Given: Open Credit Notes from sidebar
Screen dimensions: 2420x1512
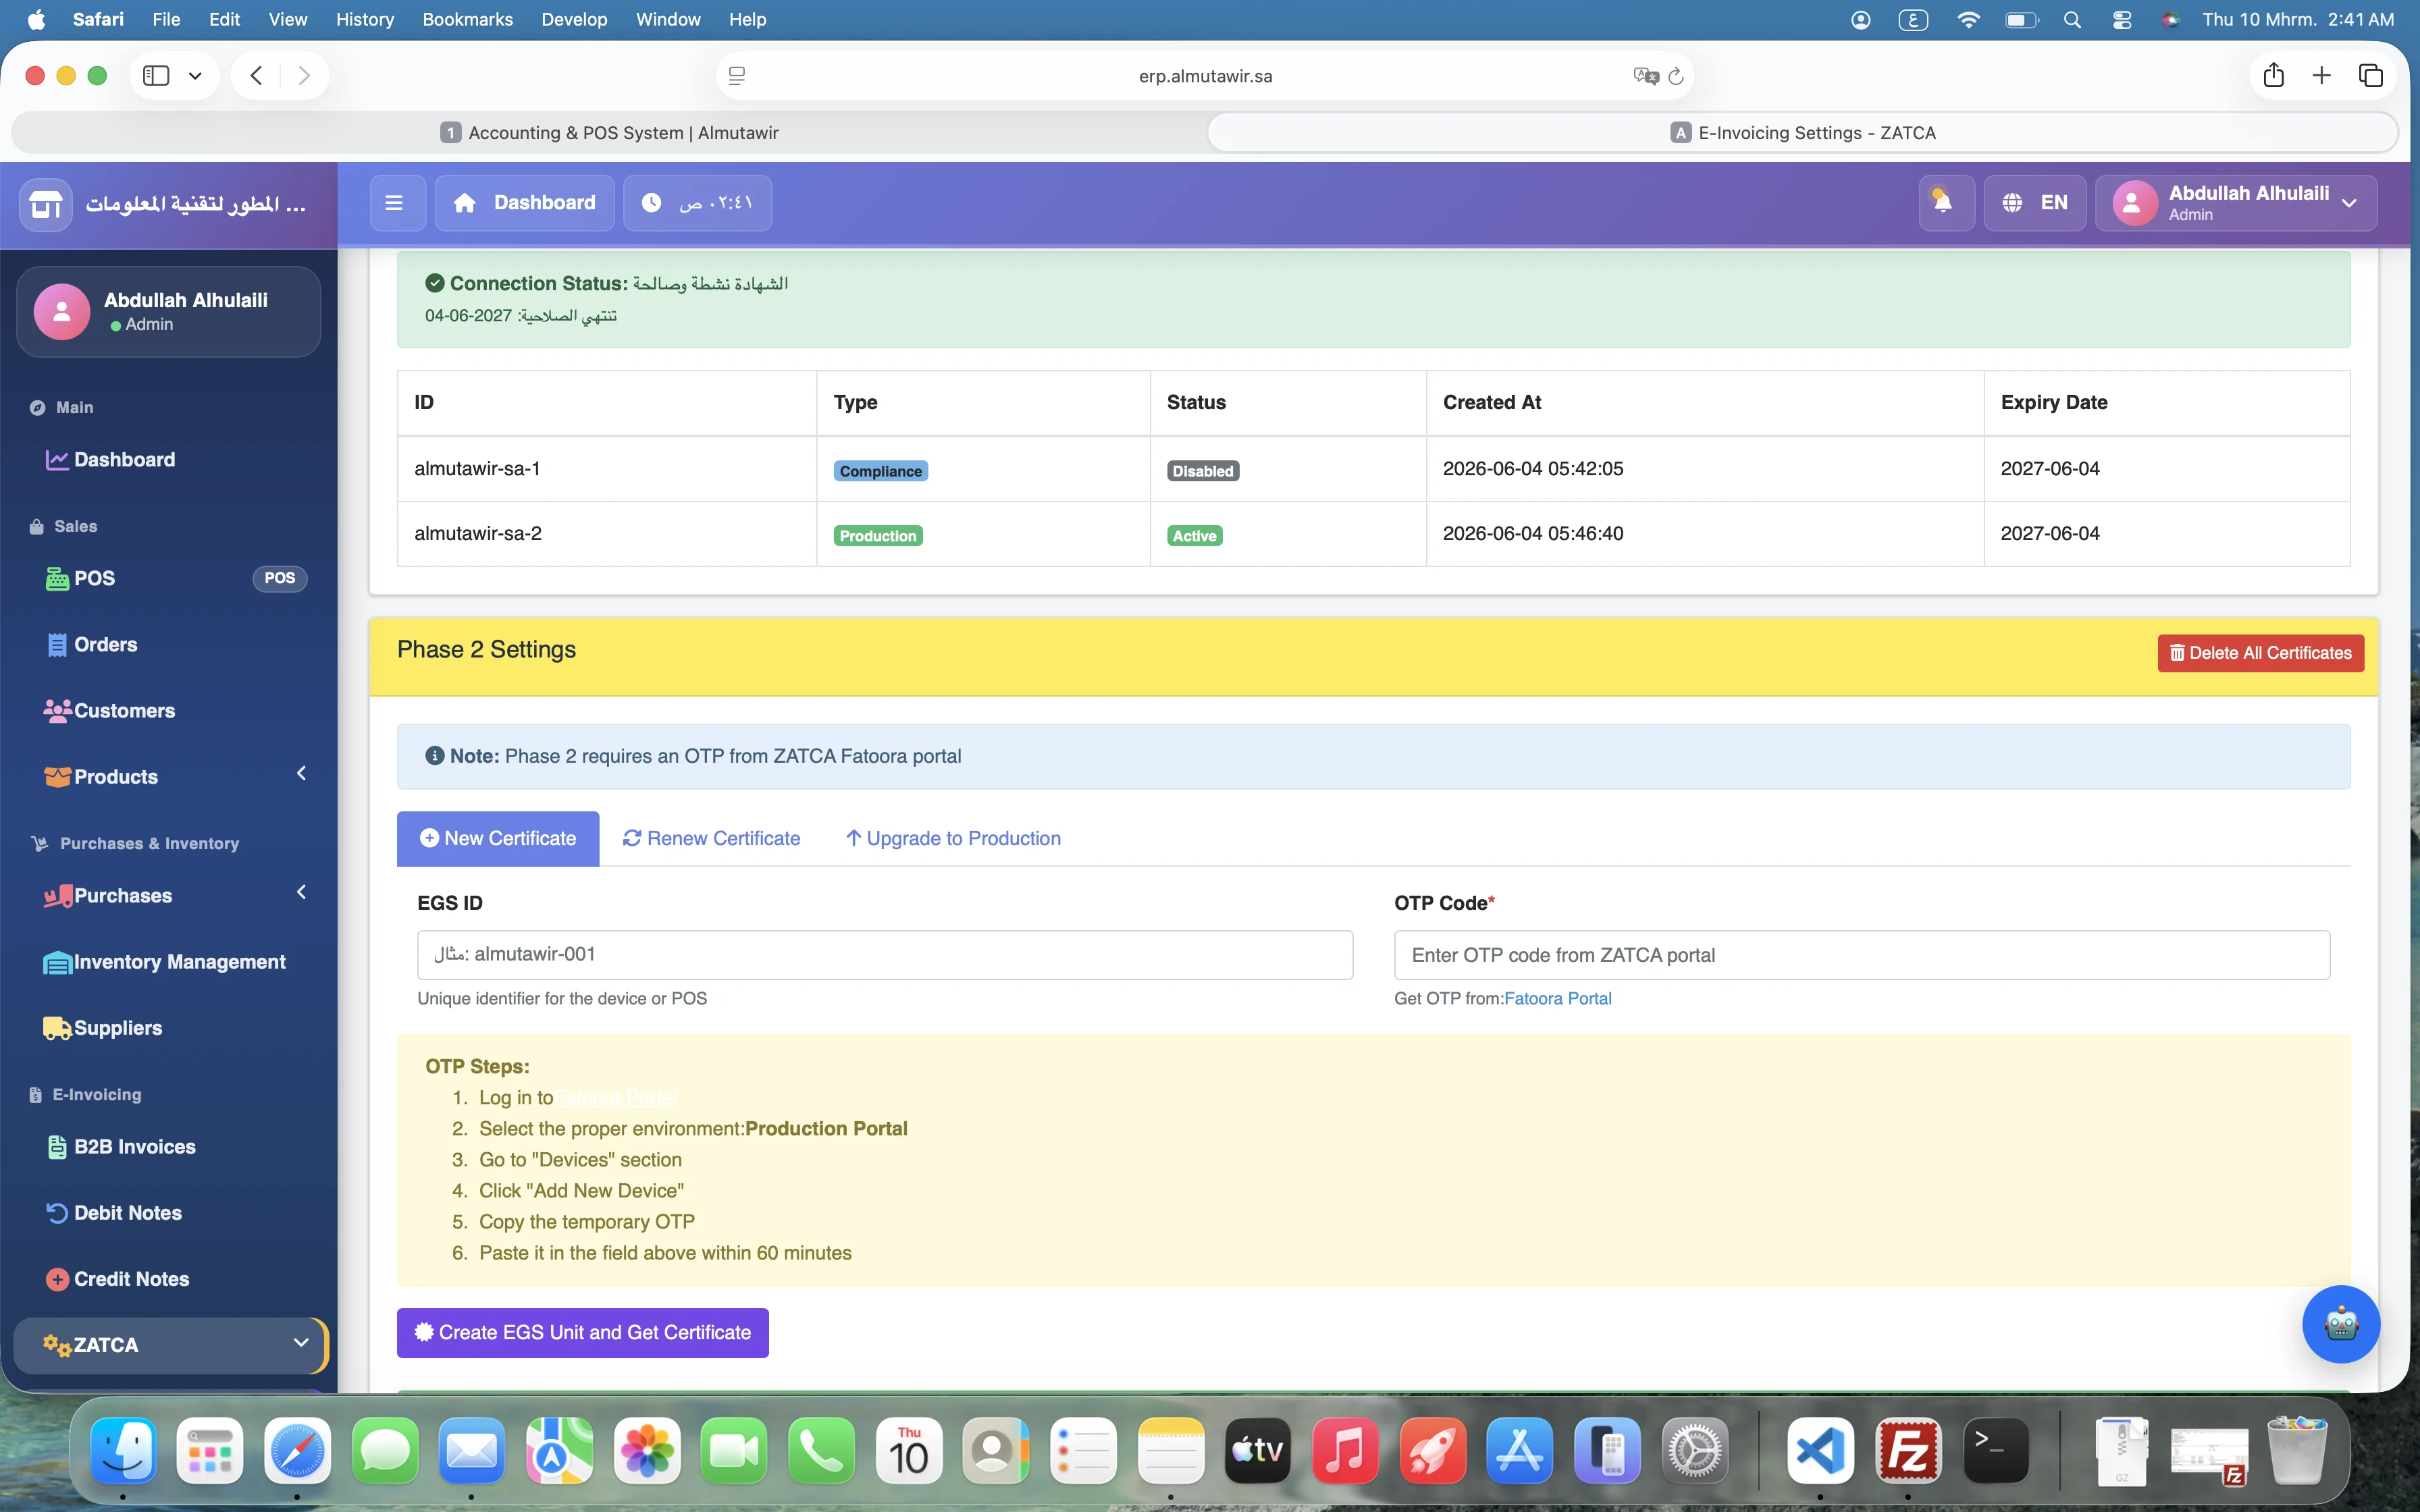Looking at the screenshot, I should (x=168, y=1278).
